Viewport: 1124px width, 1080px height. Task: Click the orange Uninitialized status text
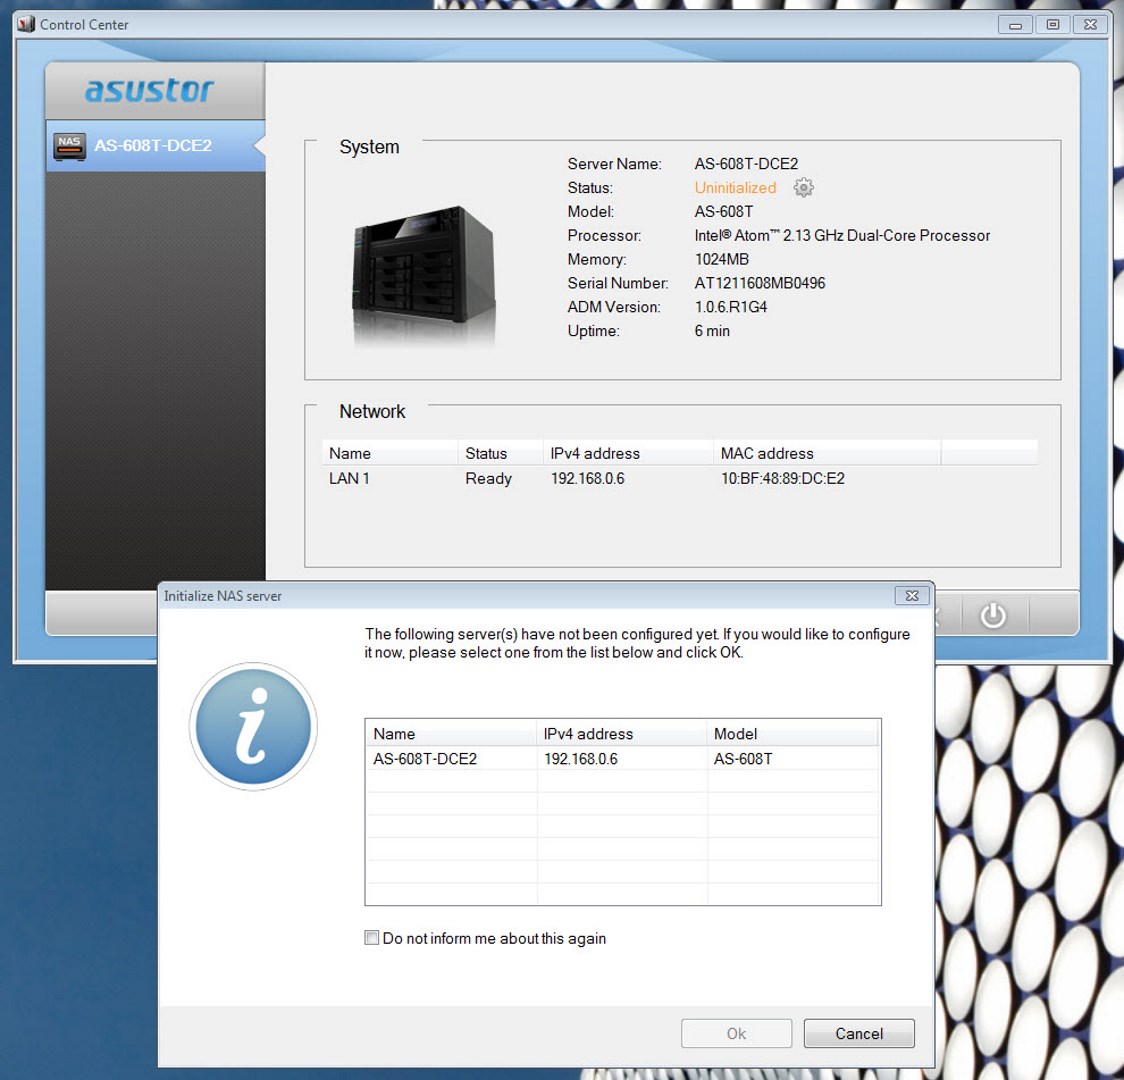(x=735, y=188)
